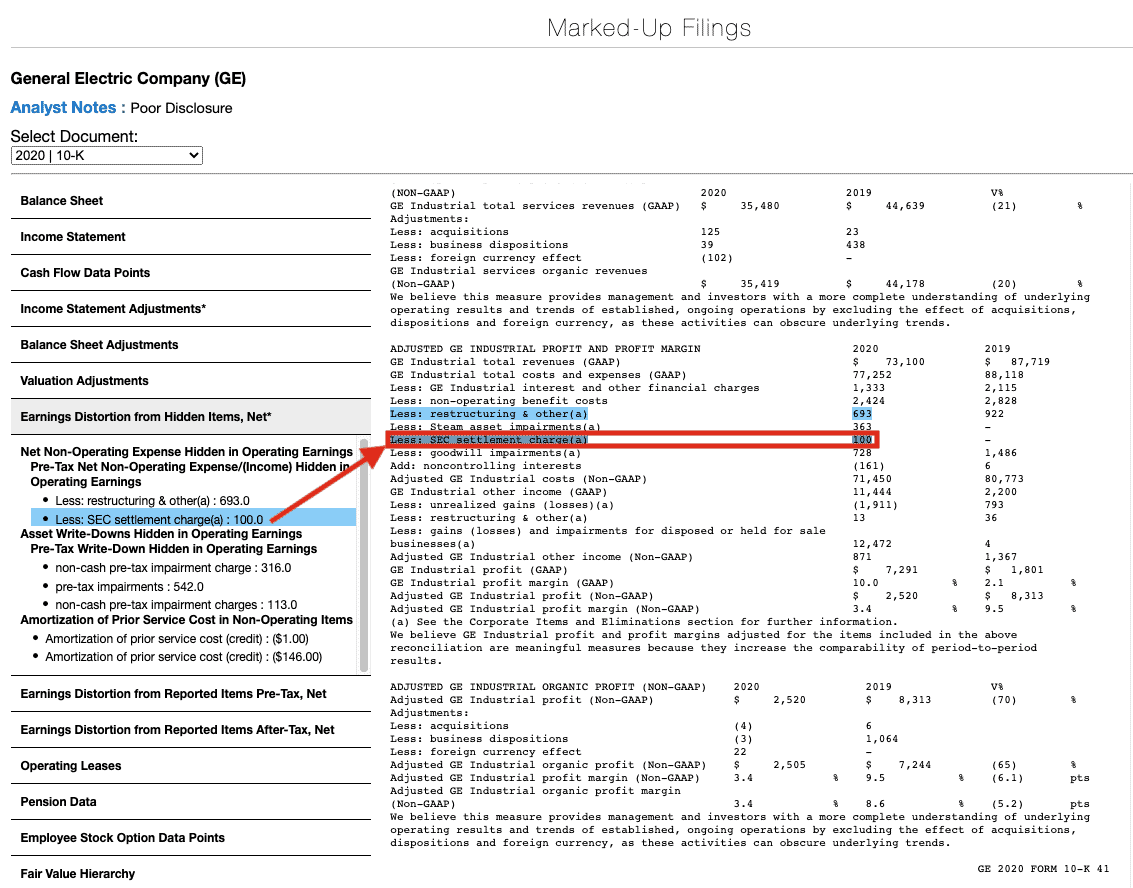The image size is (1133, 888).
Task: Click the Analyst Notes link
Action: 63,108
